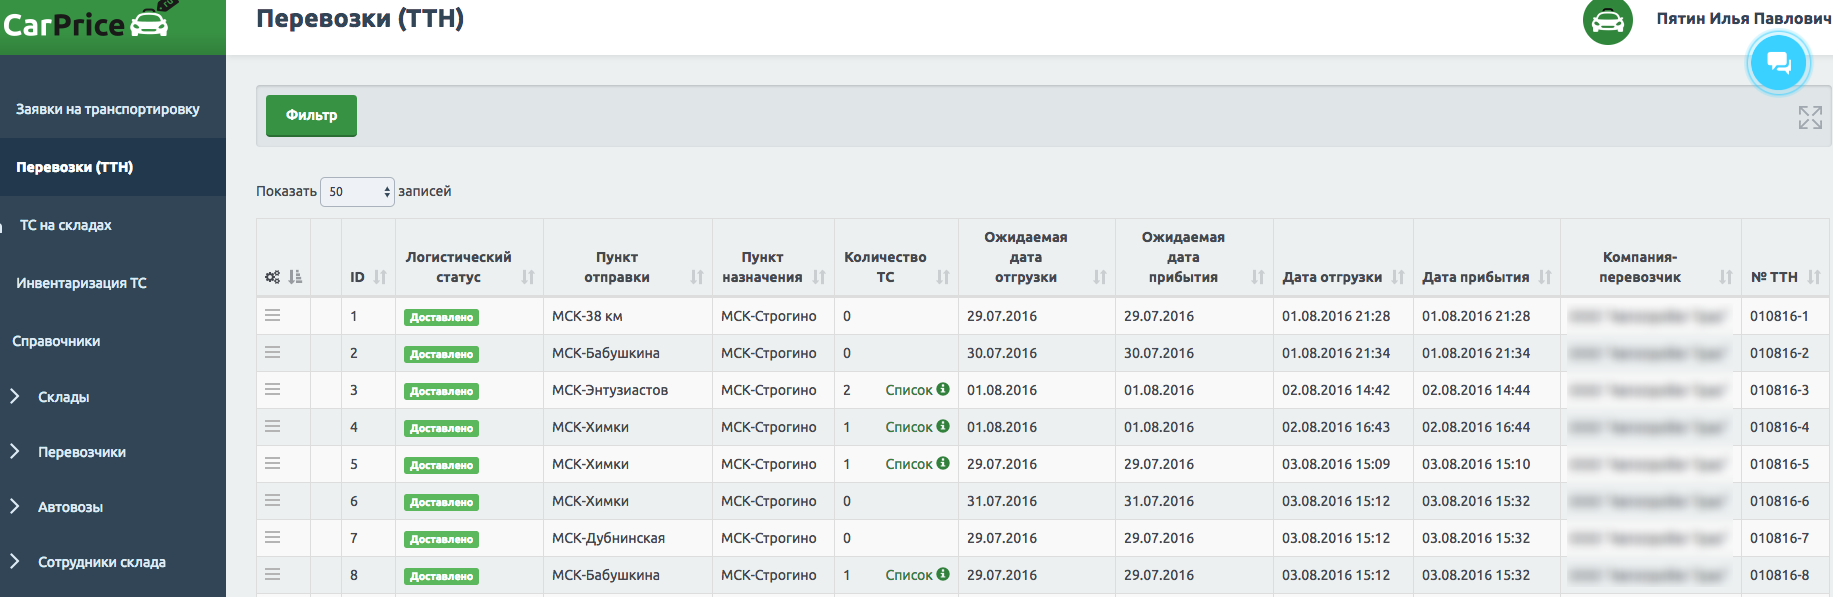This screenshot has height=597, width=1833.
Task: Sort by Логистический статус column
Action: point(528,277)
